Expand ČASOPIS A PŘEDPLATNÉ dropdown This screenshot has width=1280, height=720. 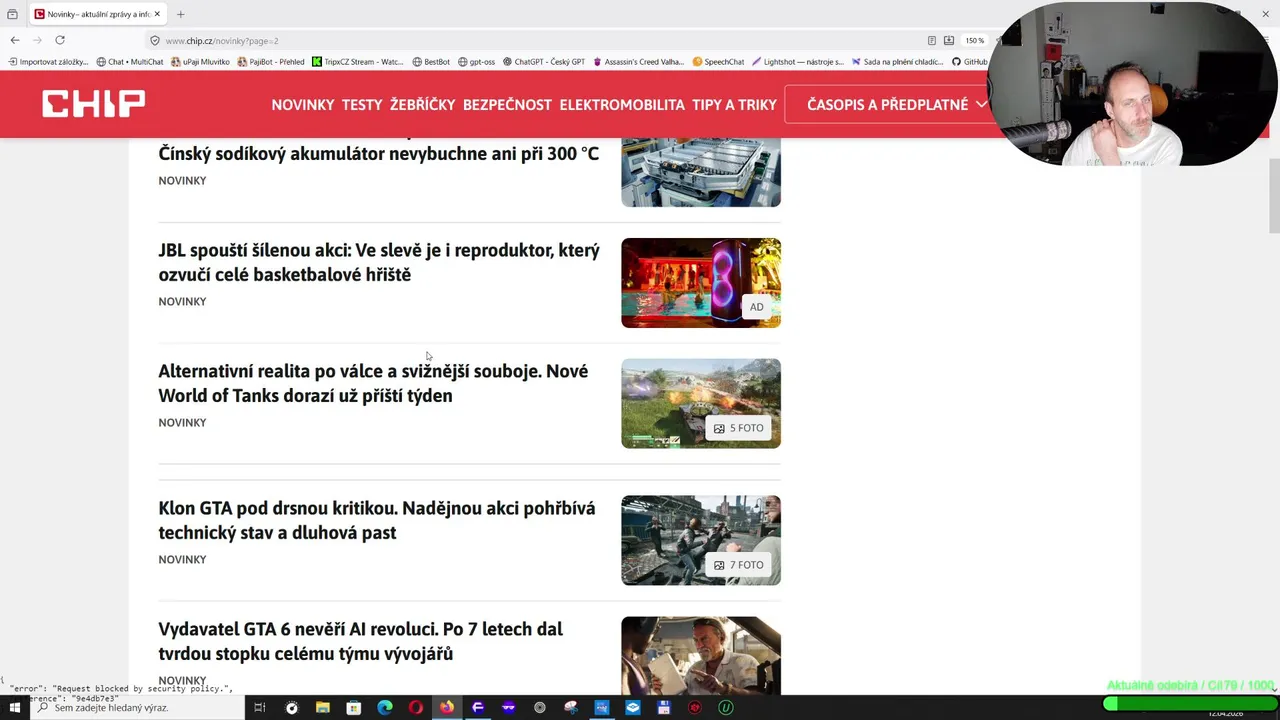coord(890,104)
